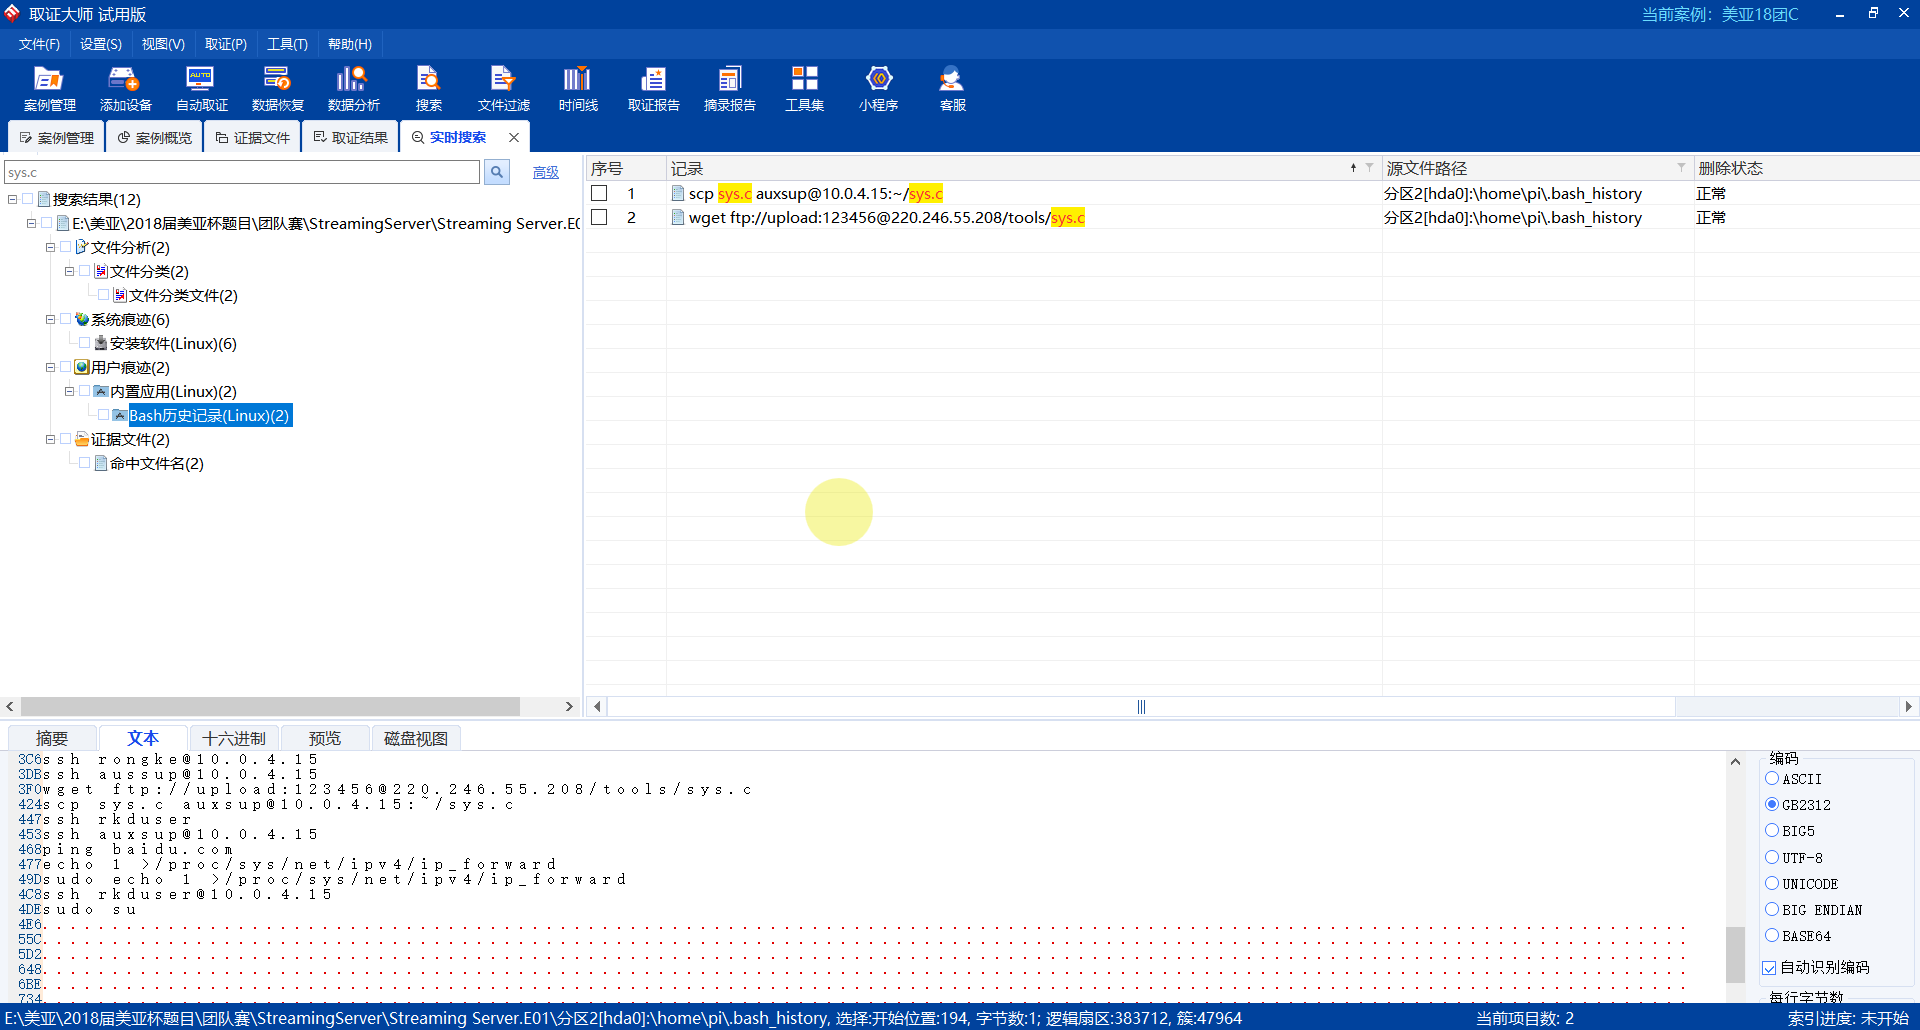Click the 用户痕迹(2) tree node
1920x1030 pixels.
coord(130,367)
